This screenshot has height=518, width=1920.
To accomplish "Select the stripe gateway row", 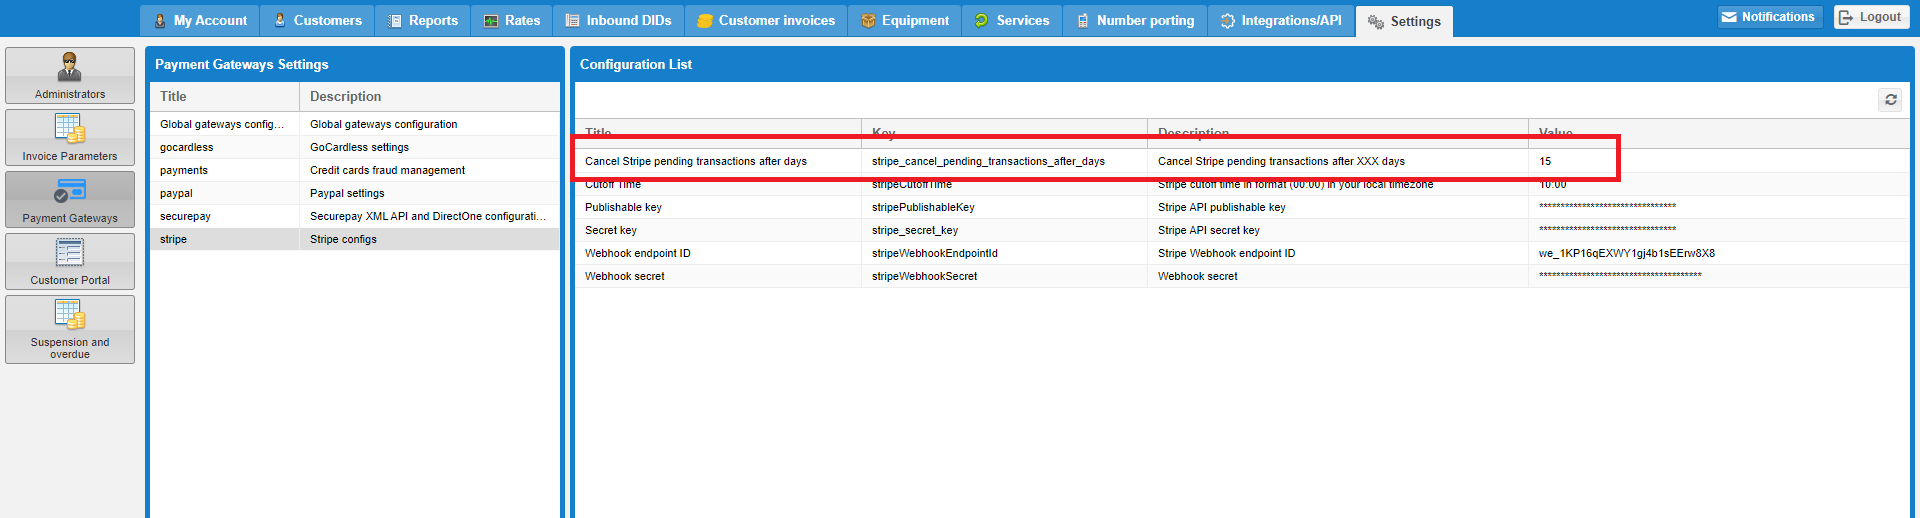I will 355,239.
